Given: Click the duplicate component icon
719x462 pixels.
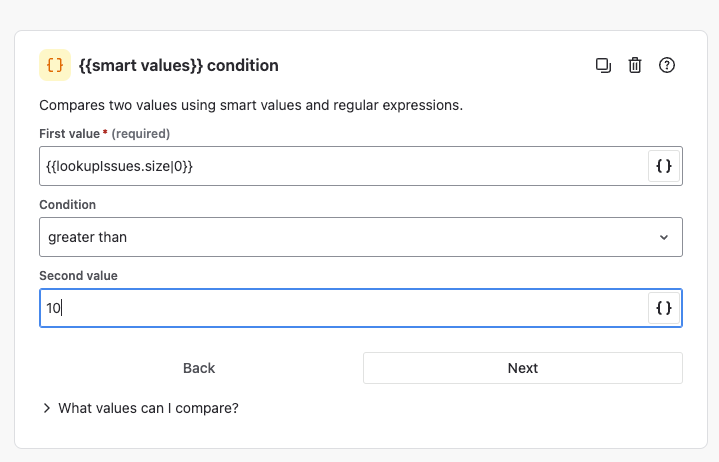Looking at the screenshot, I should pyautogui.click(x=603, y=65).
